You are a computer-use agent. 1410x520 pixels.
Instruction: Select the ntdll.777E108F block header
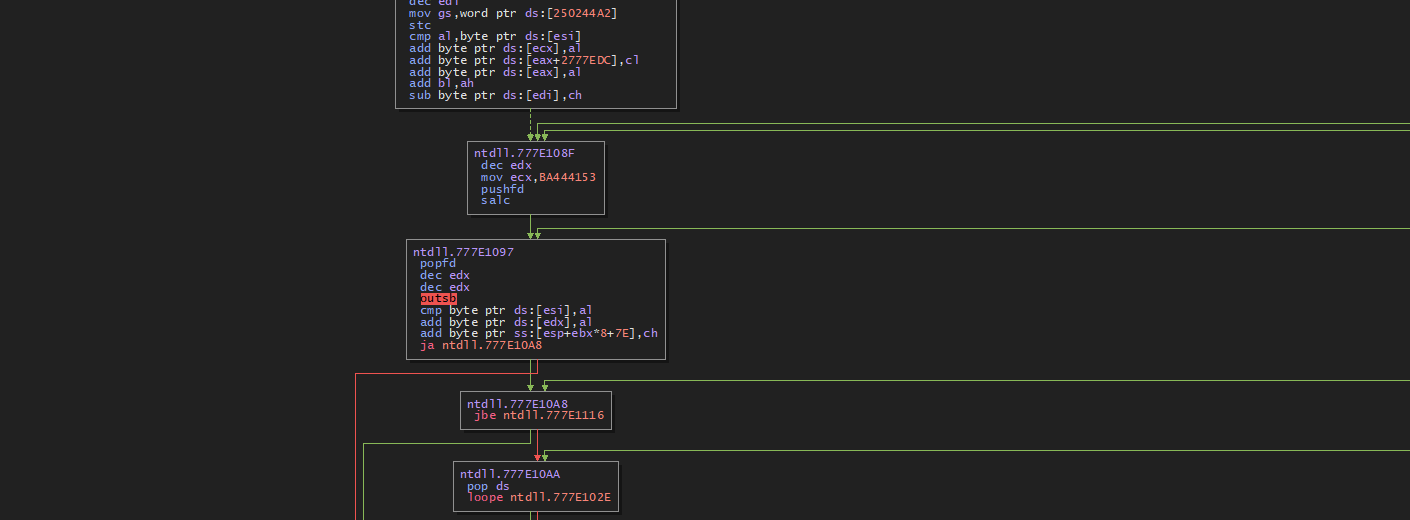524,153
